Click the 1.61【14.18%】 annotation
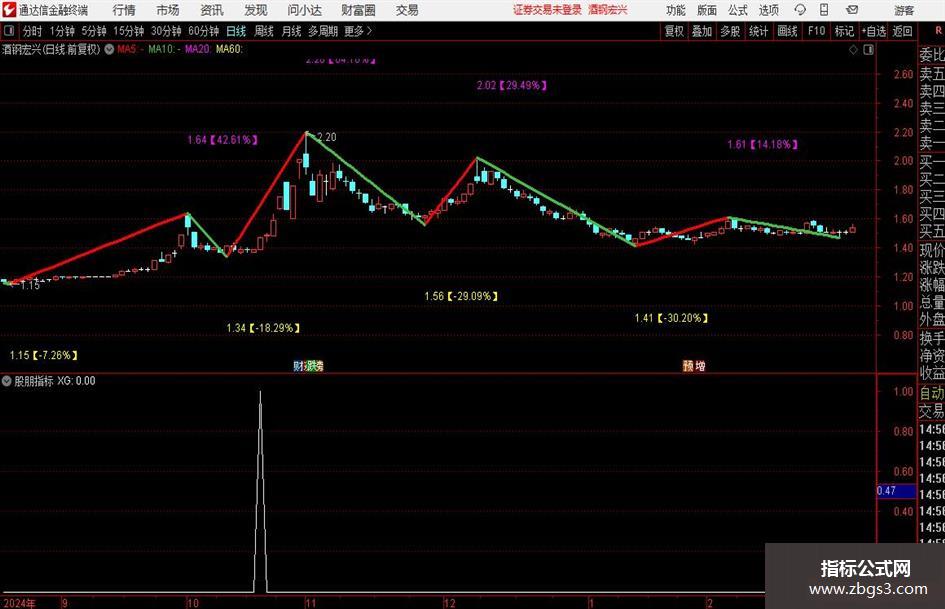The image size is (945, 609). (762, 144)
